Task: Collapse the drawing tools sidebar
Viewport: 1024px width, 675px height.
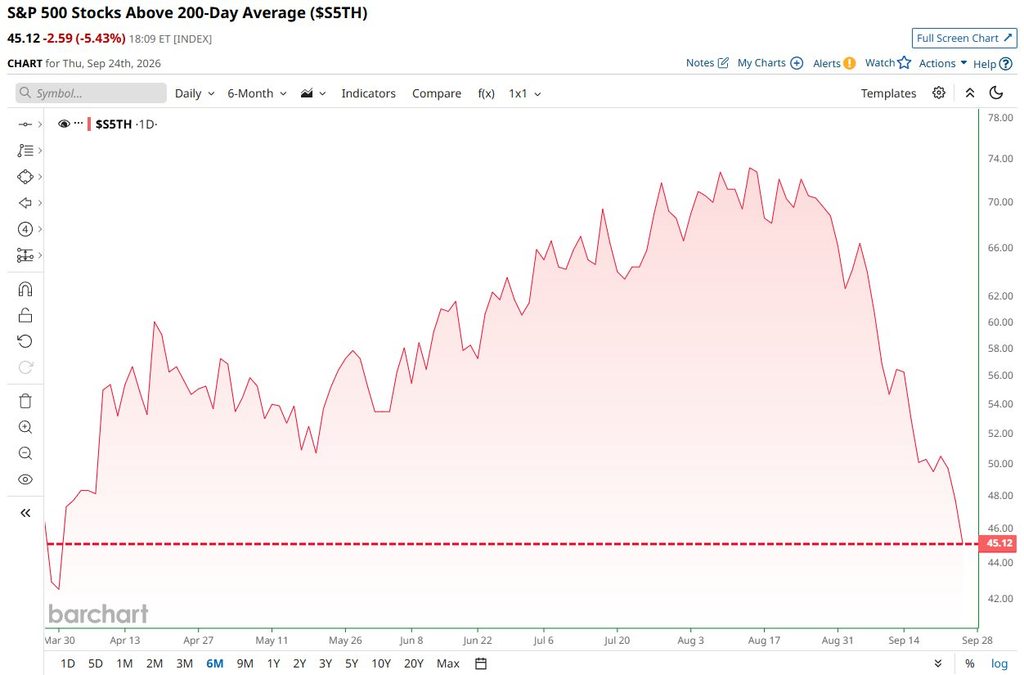Action: tap(25, 513)
